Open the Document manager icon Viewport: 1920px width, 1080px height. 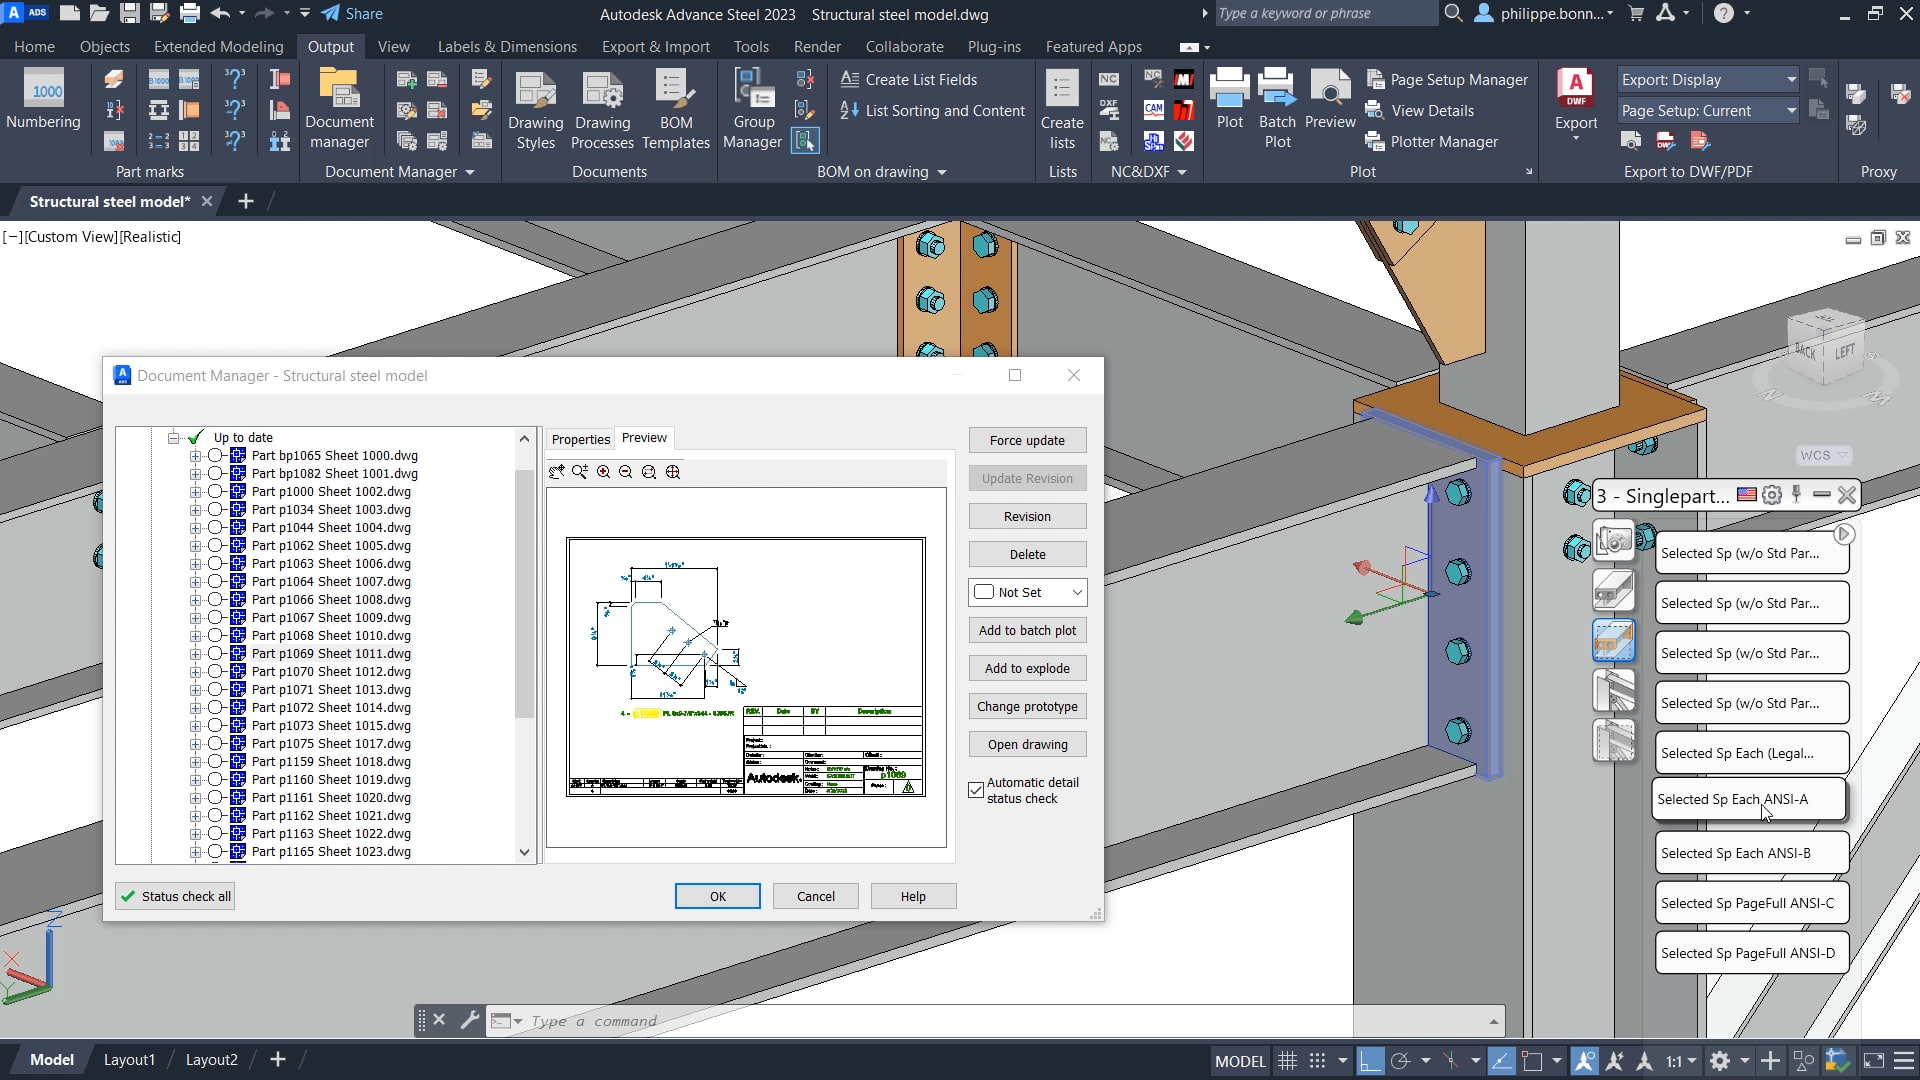[x=339, y=108]
